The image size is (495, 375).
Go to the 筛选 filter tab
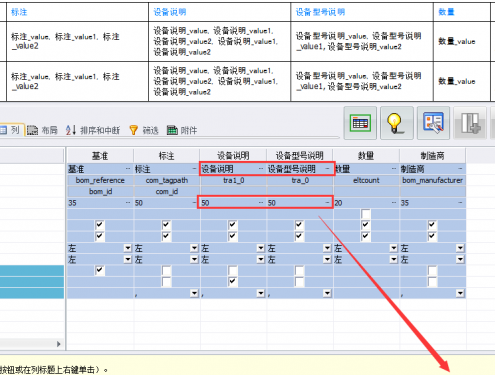144,130
